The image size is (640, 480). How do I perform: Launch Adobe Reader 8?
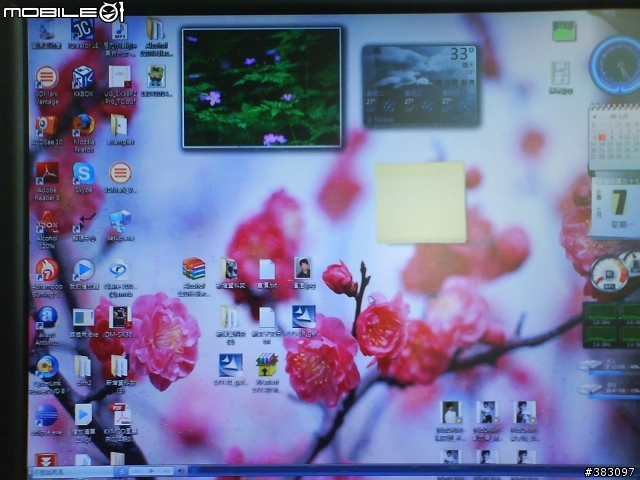(x=47, y=173)
